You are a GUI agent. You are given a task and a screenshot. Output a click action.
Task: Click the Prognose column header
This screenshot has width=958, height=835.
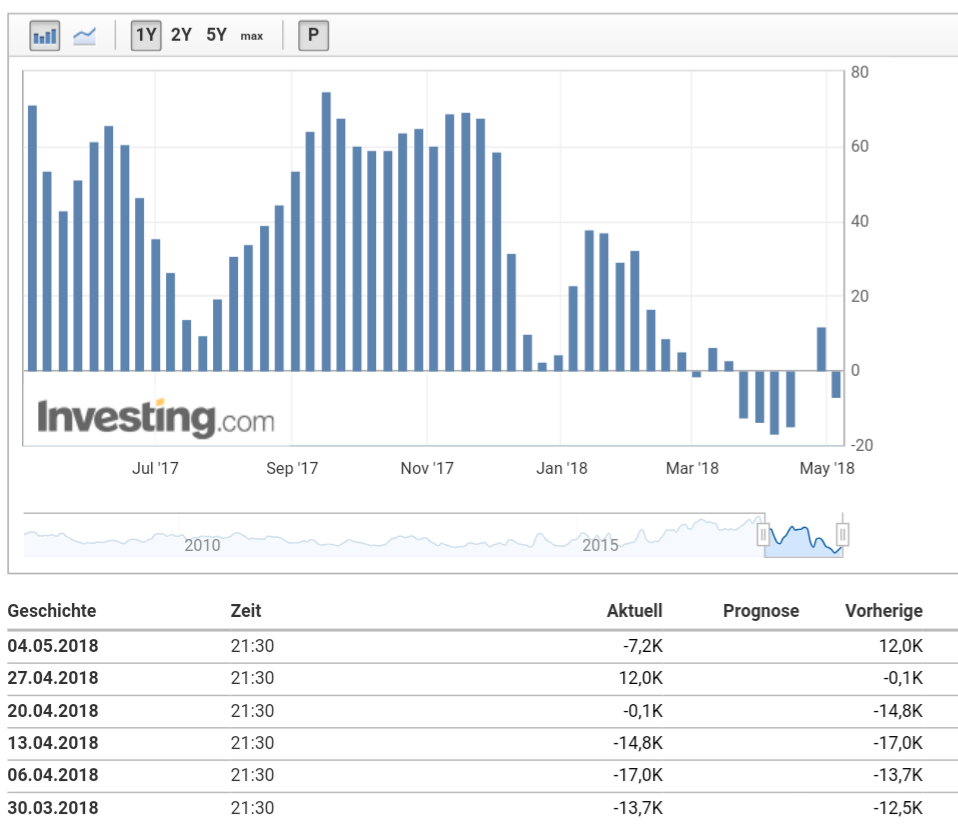(761, 610)
